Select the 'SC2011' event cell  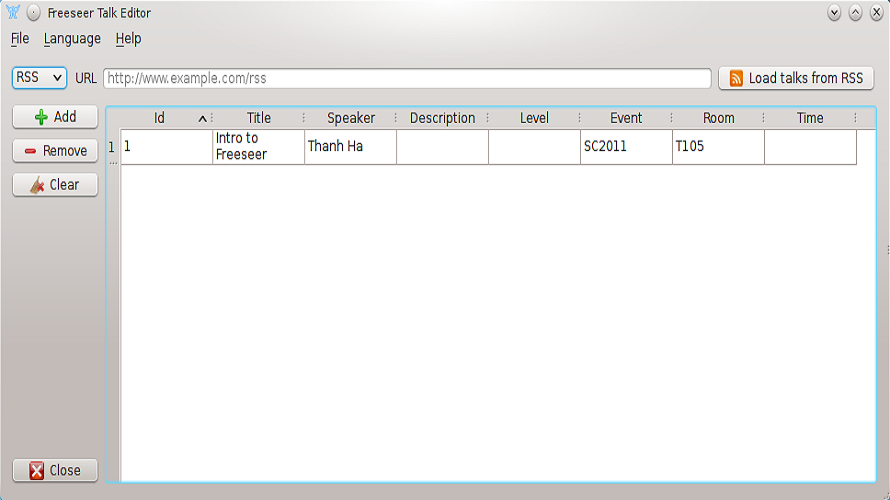[x=626, y=146]
